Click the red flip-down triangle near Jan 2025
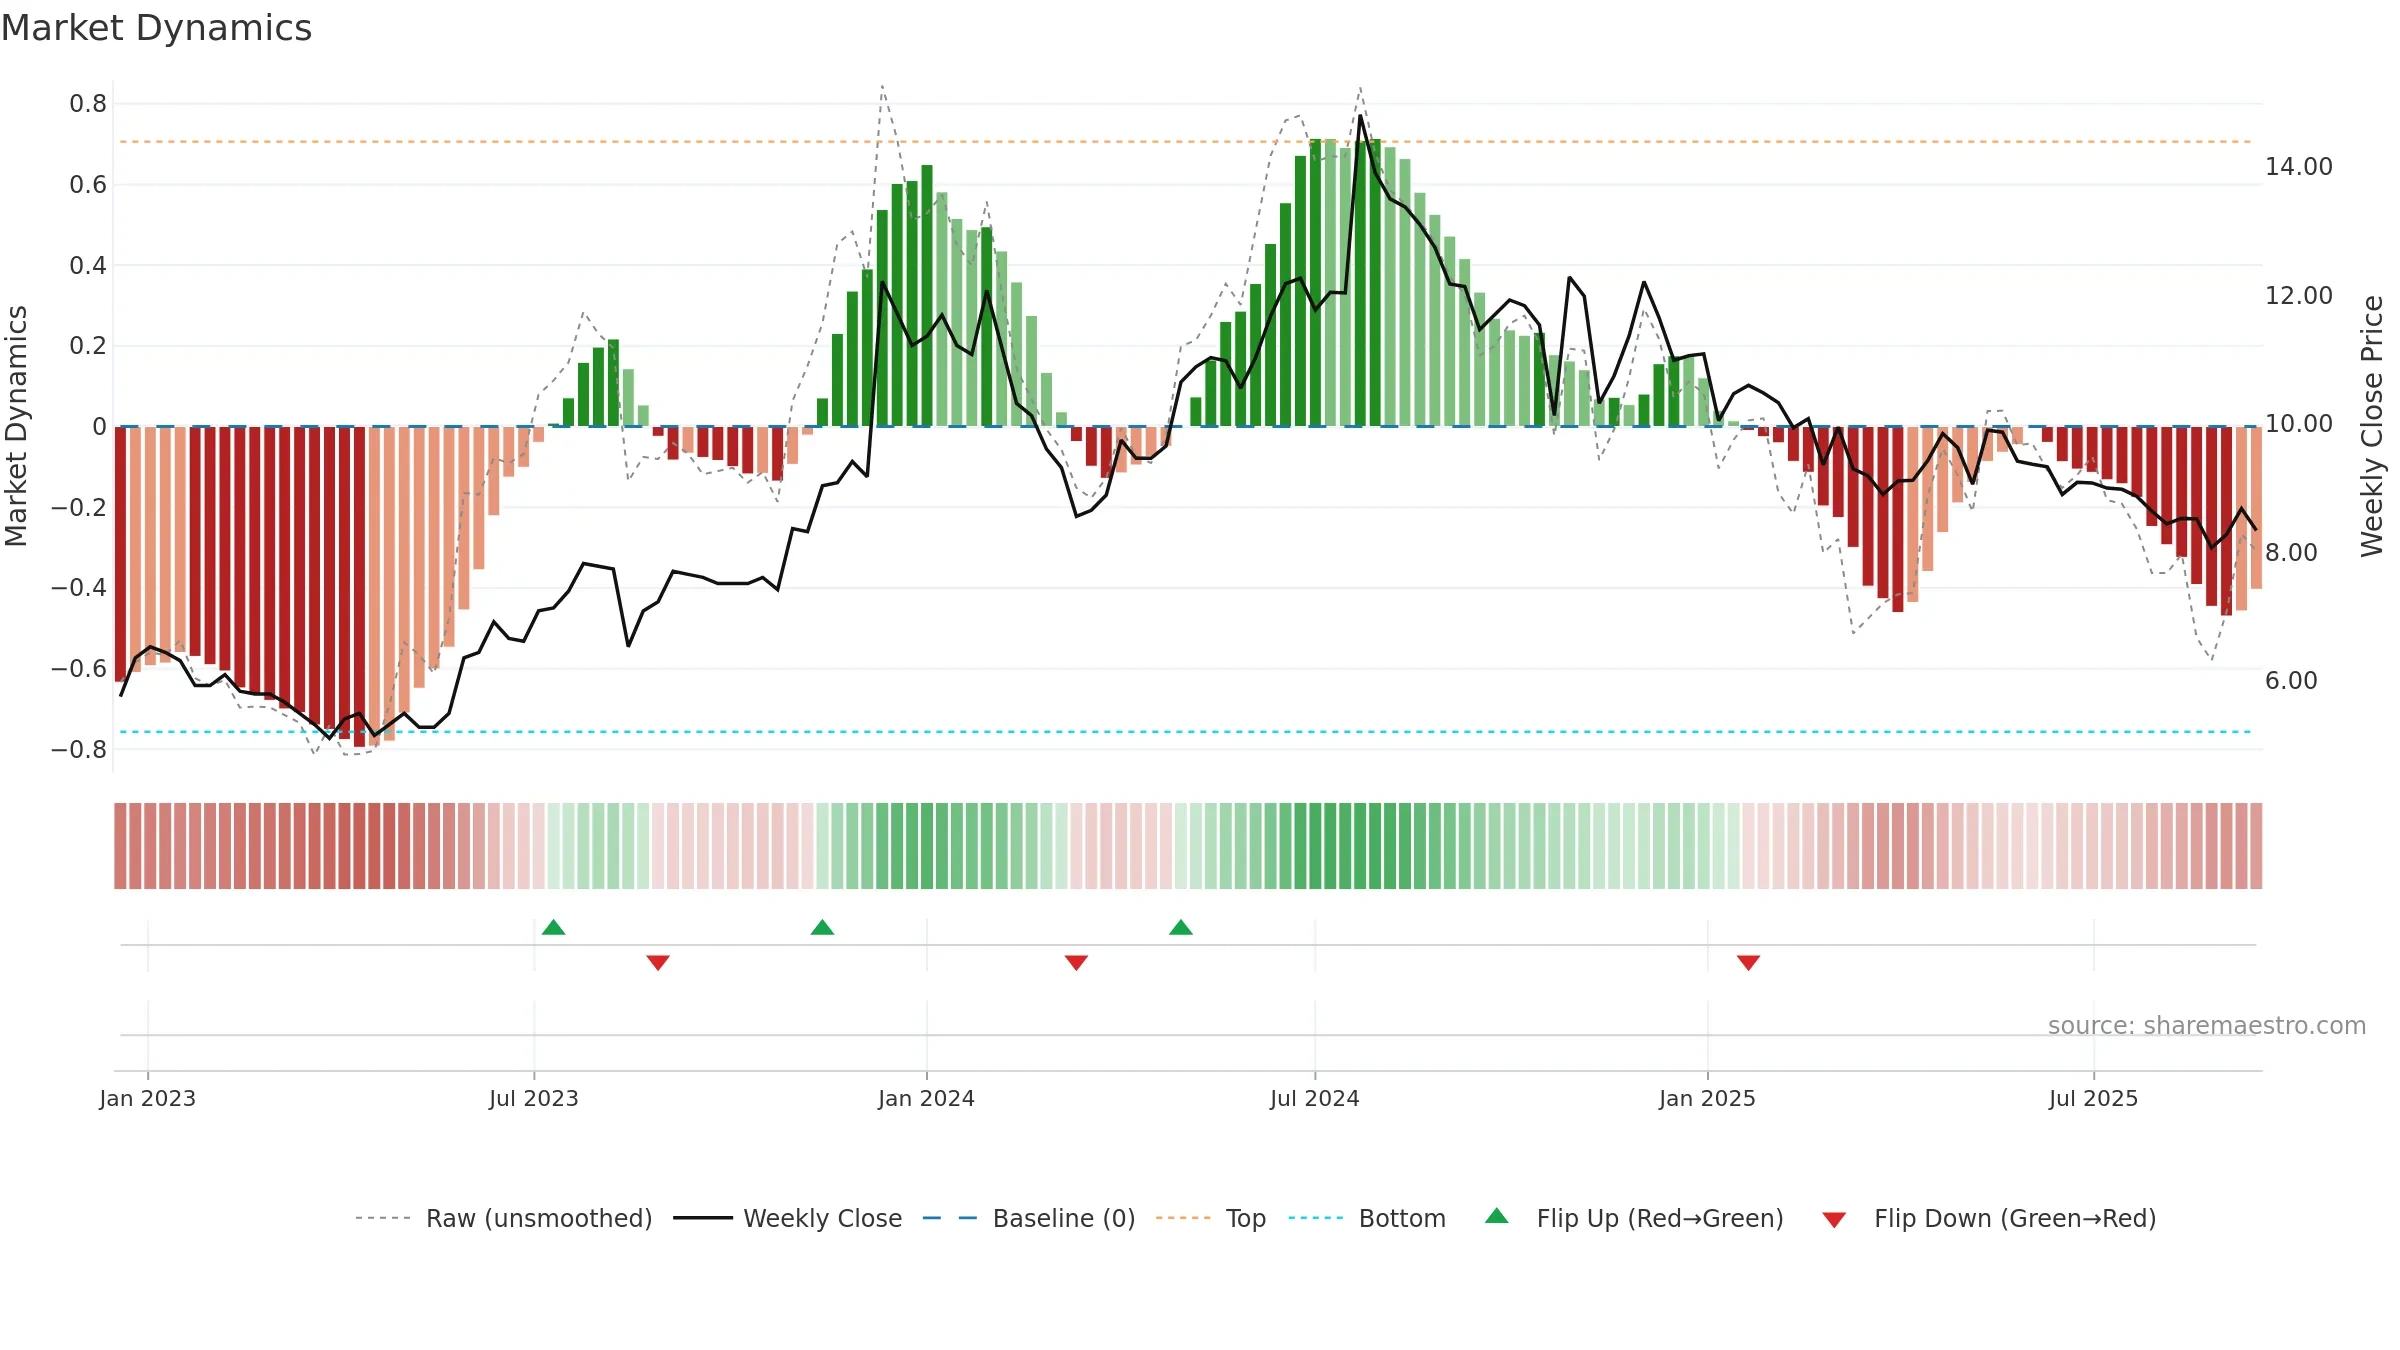 (1748, 962)
